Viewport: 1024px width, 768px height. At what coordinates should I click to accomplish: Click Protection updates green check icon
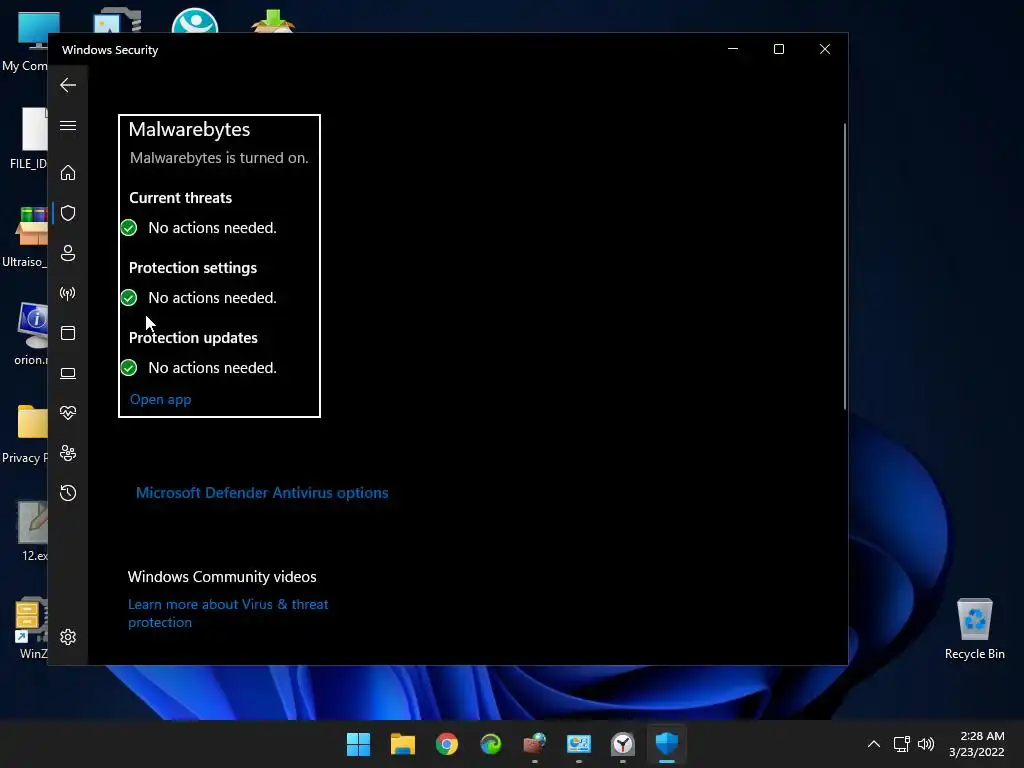129,368
